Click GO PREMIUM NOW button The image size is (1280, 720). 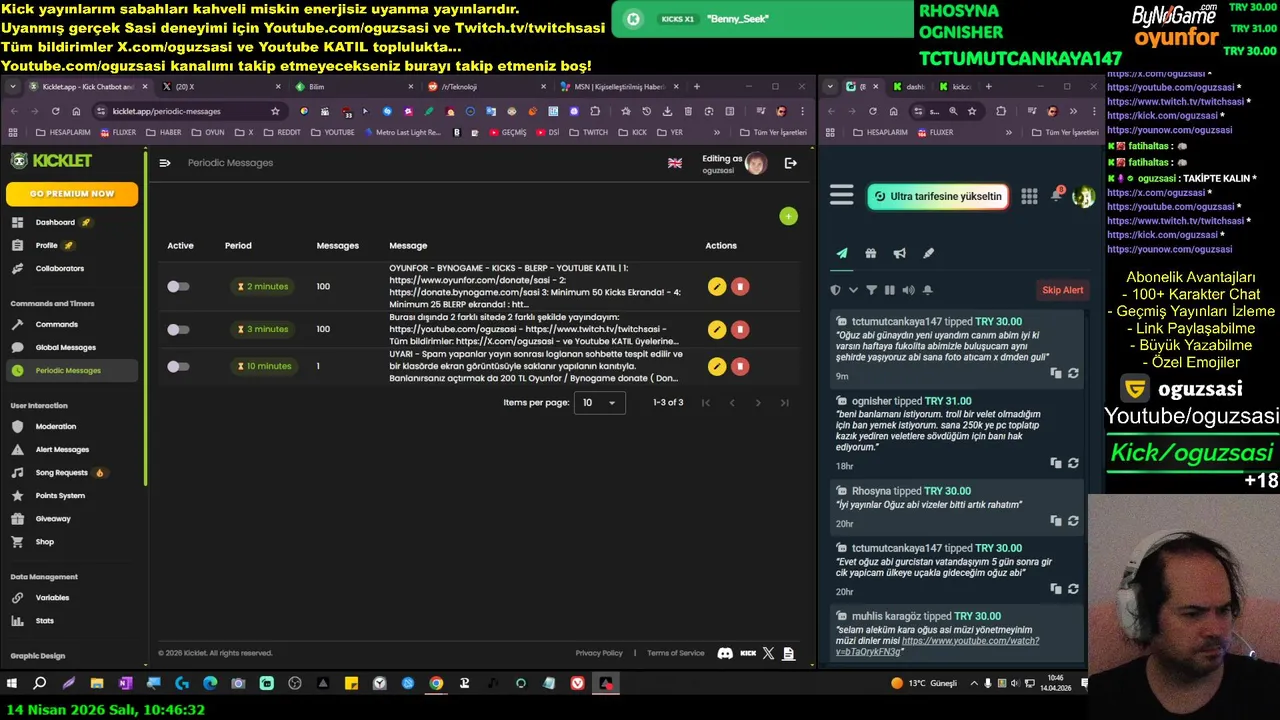72,194
